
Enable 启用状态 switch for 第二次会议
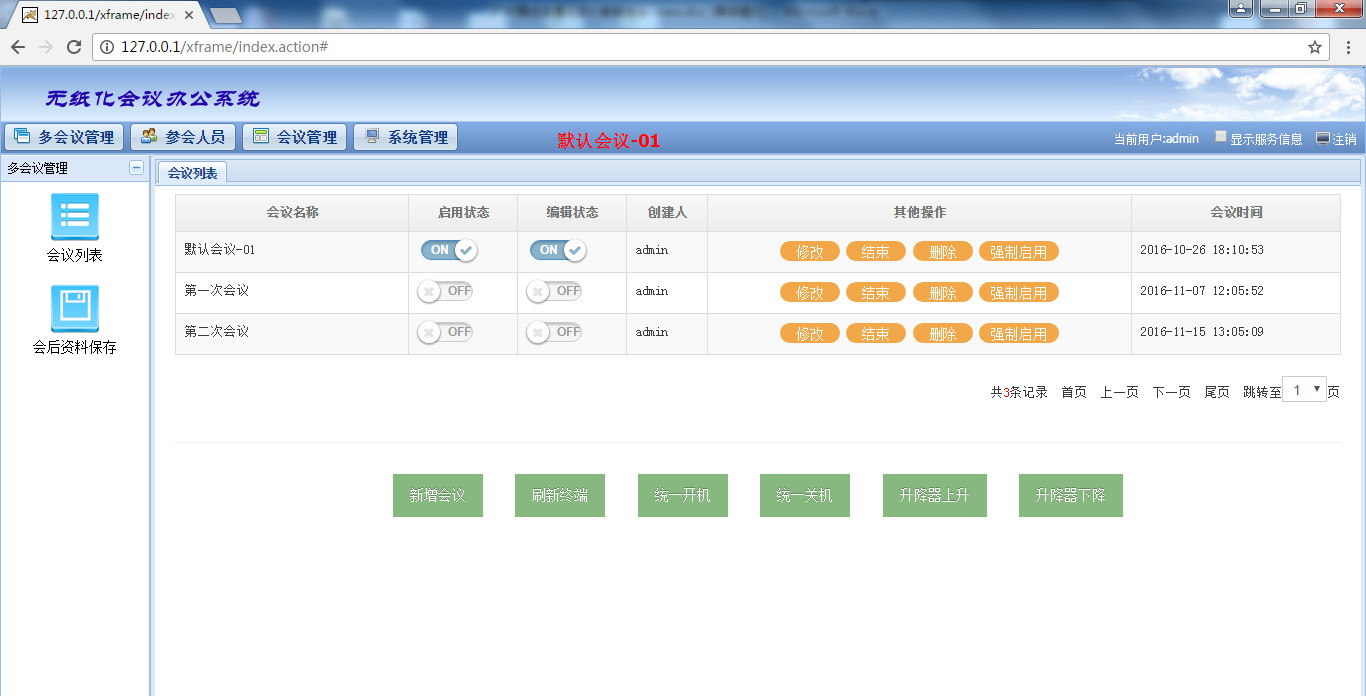coord(445,332)
